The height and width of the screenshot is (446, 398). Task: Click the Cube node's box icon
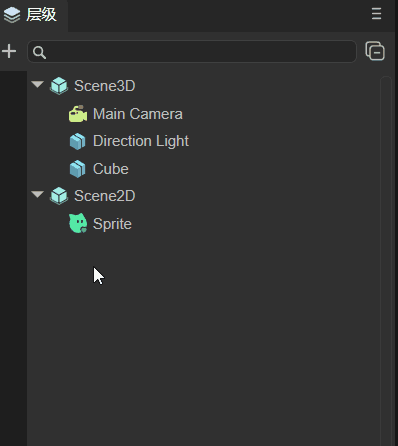pyautogui.click(x=78, y=169)
